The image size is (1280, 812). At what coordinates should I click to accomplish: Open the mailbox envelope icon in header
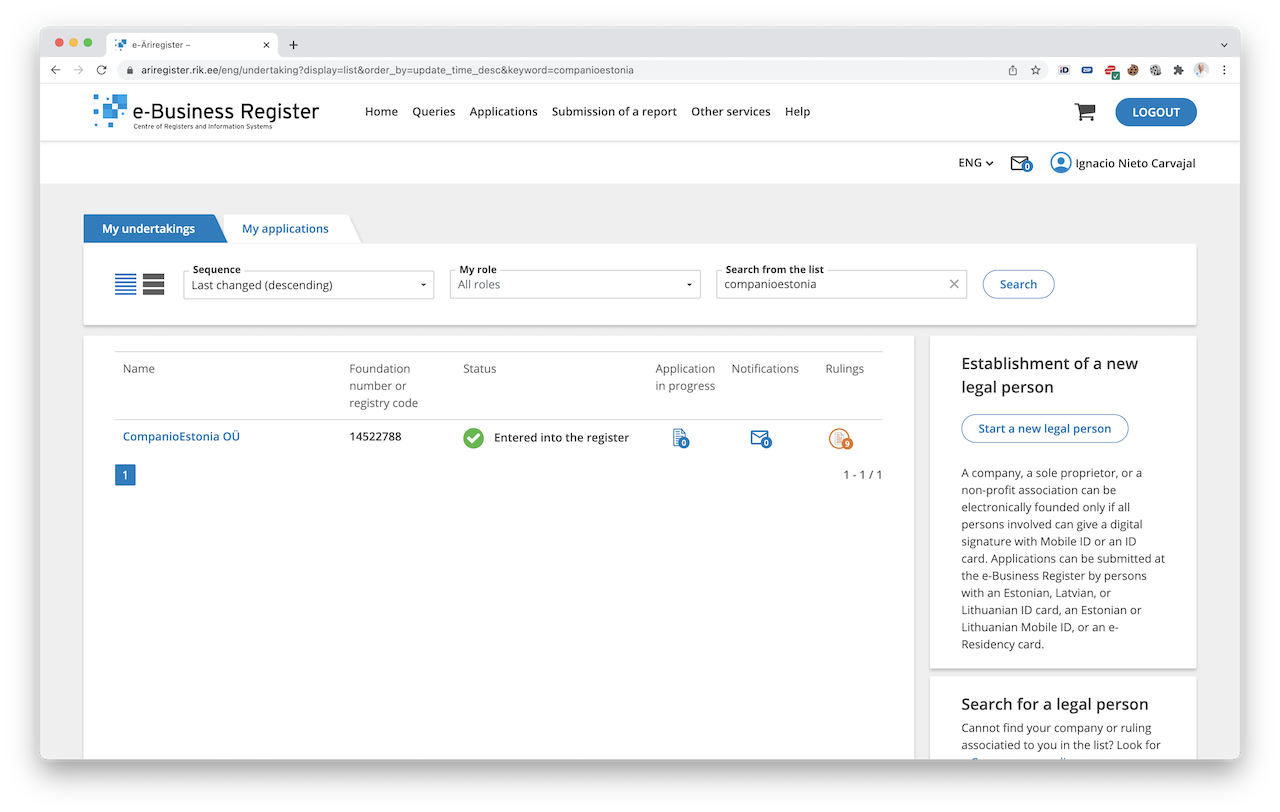pyautogui.click(x=1019, y=163)
